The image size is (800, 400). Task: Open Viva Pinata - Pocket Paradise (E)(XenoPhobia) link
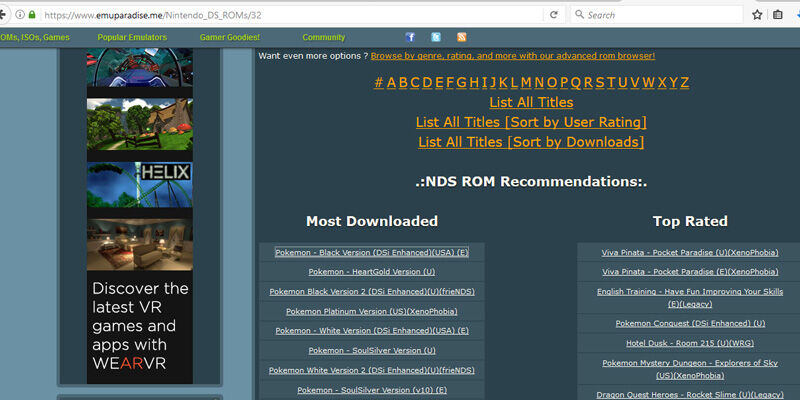tap(690, 272)
